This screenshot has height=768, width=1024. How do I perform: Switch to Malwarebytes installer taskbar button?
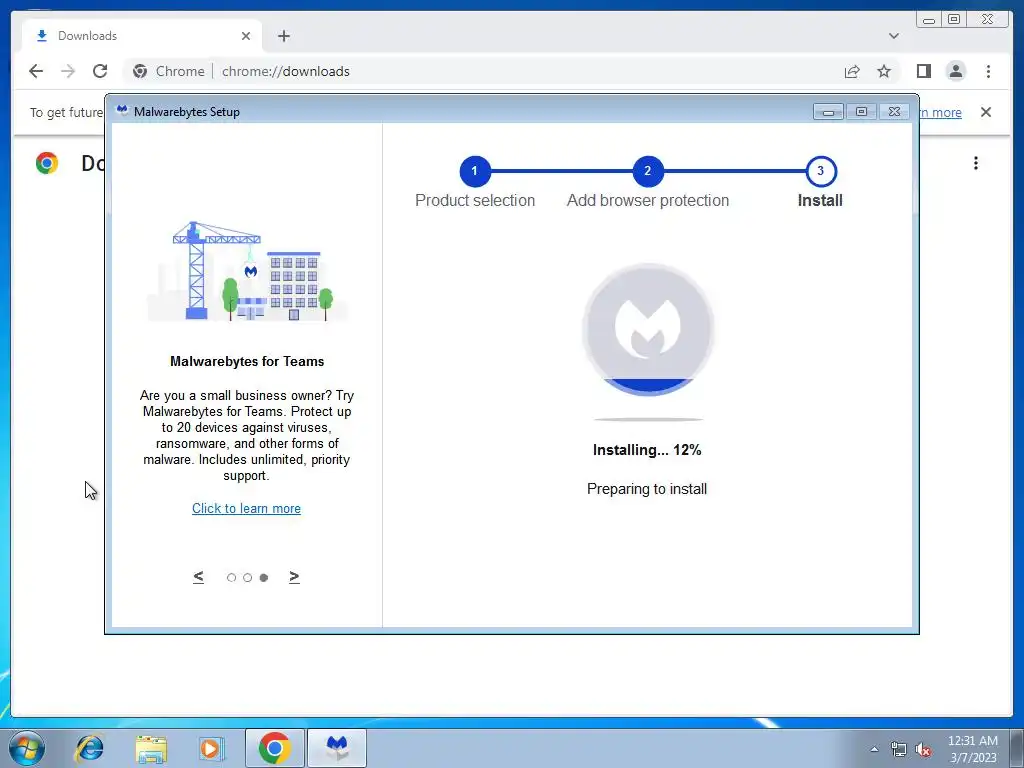336,748
